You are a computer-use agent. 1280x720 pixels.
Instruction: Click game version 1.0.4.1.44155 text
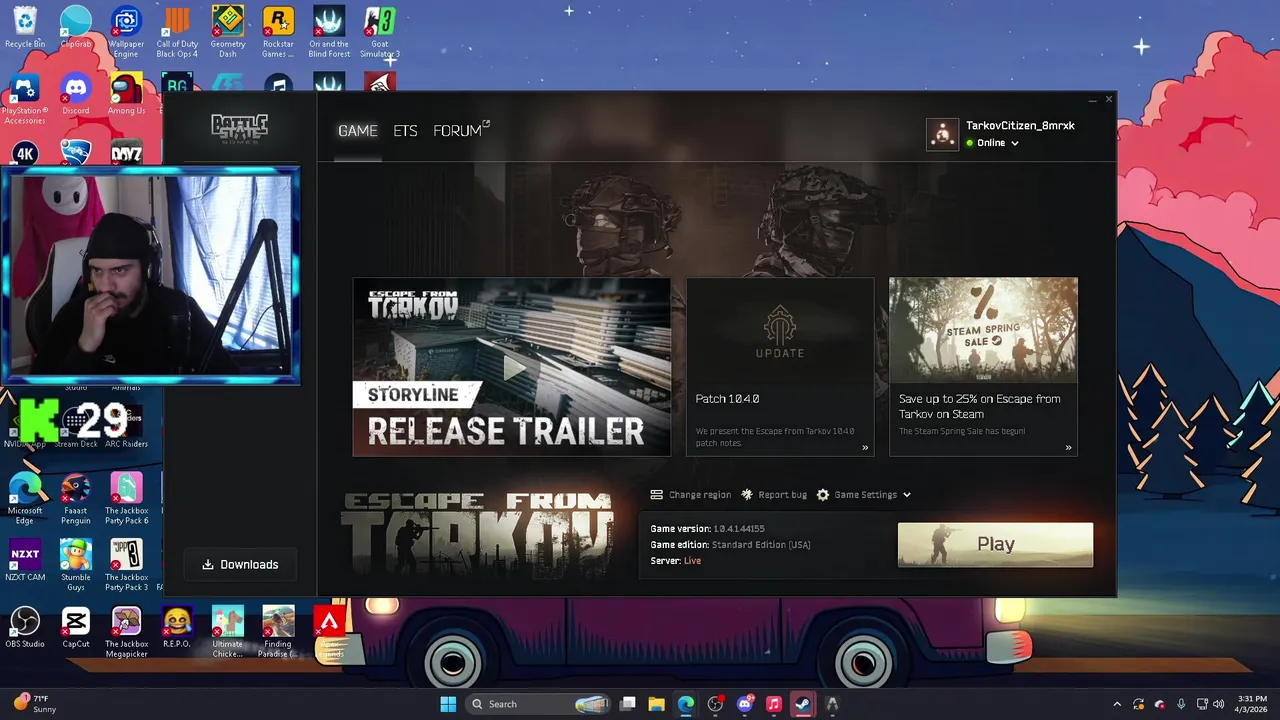coord(739,529)
